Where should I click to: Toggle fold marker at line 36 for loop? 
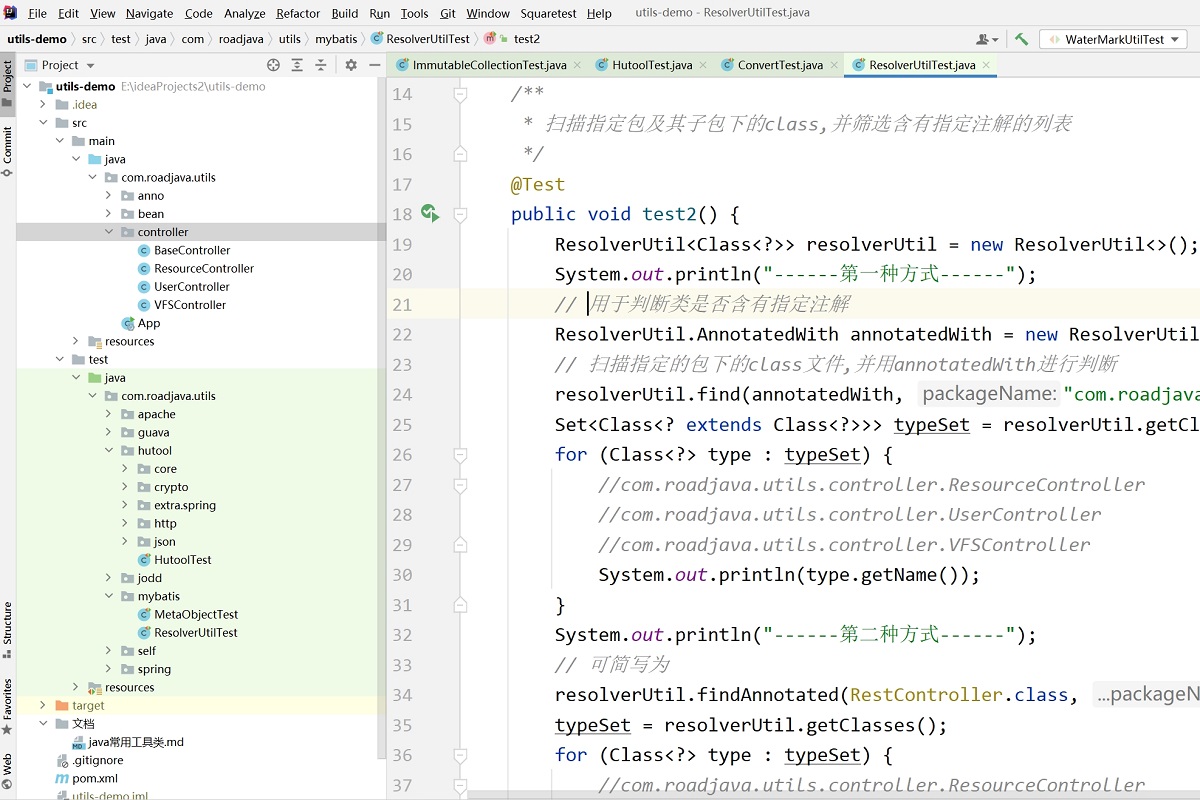[x=460, y=754]
